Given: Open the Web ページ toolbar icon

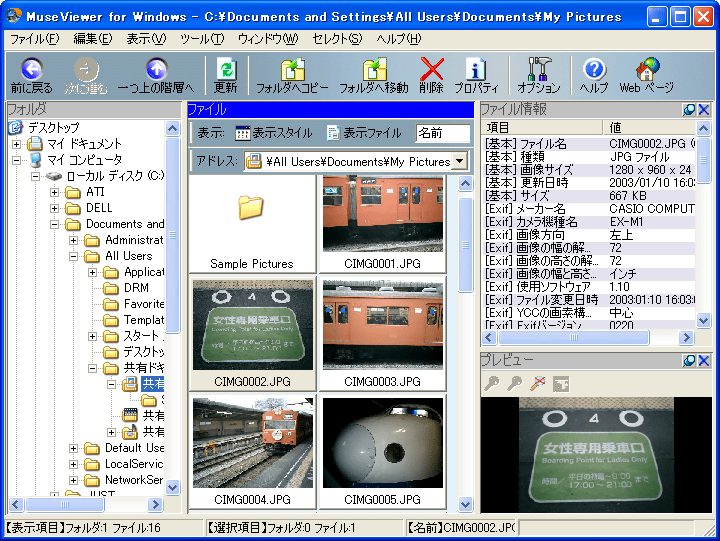Looking at the screenshot, I should click(x=646, y=69).
